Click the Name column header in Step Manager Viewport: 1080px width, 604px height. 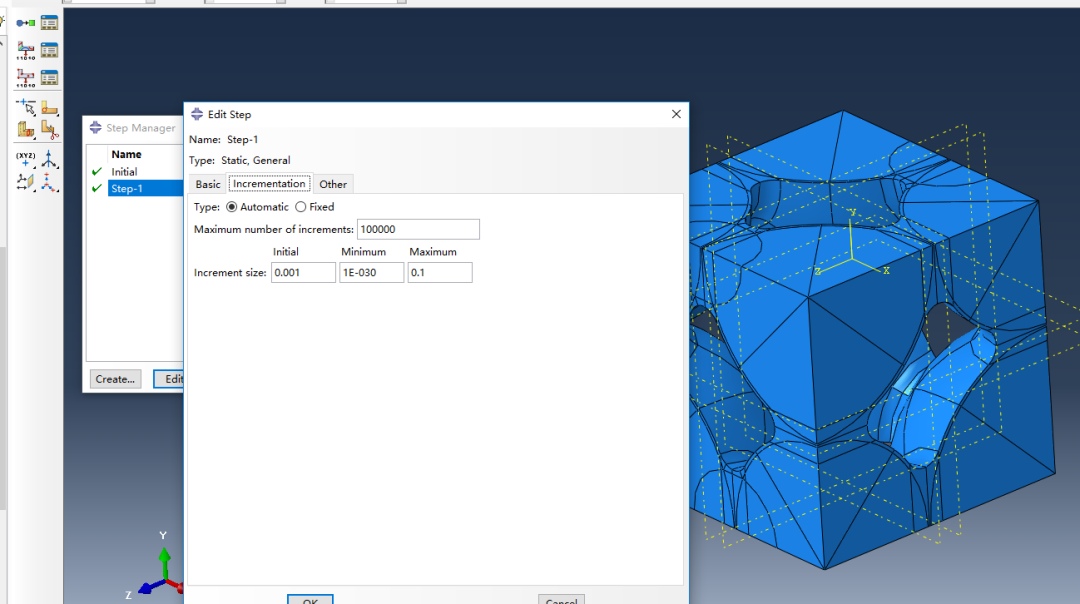pos(126,154)
